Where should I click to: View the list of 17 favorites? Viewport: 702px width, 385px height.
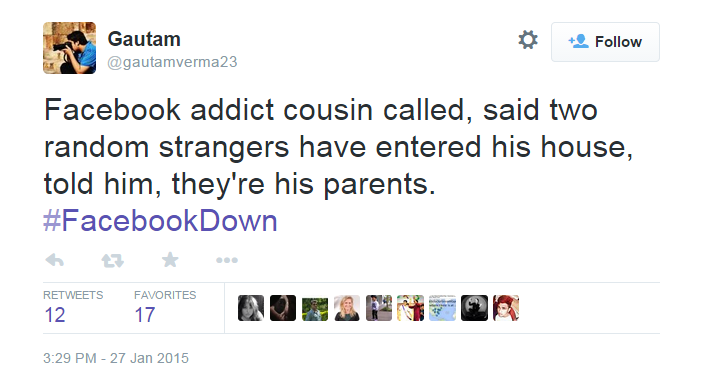(165, 308)
